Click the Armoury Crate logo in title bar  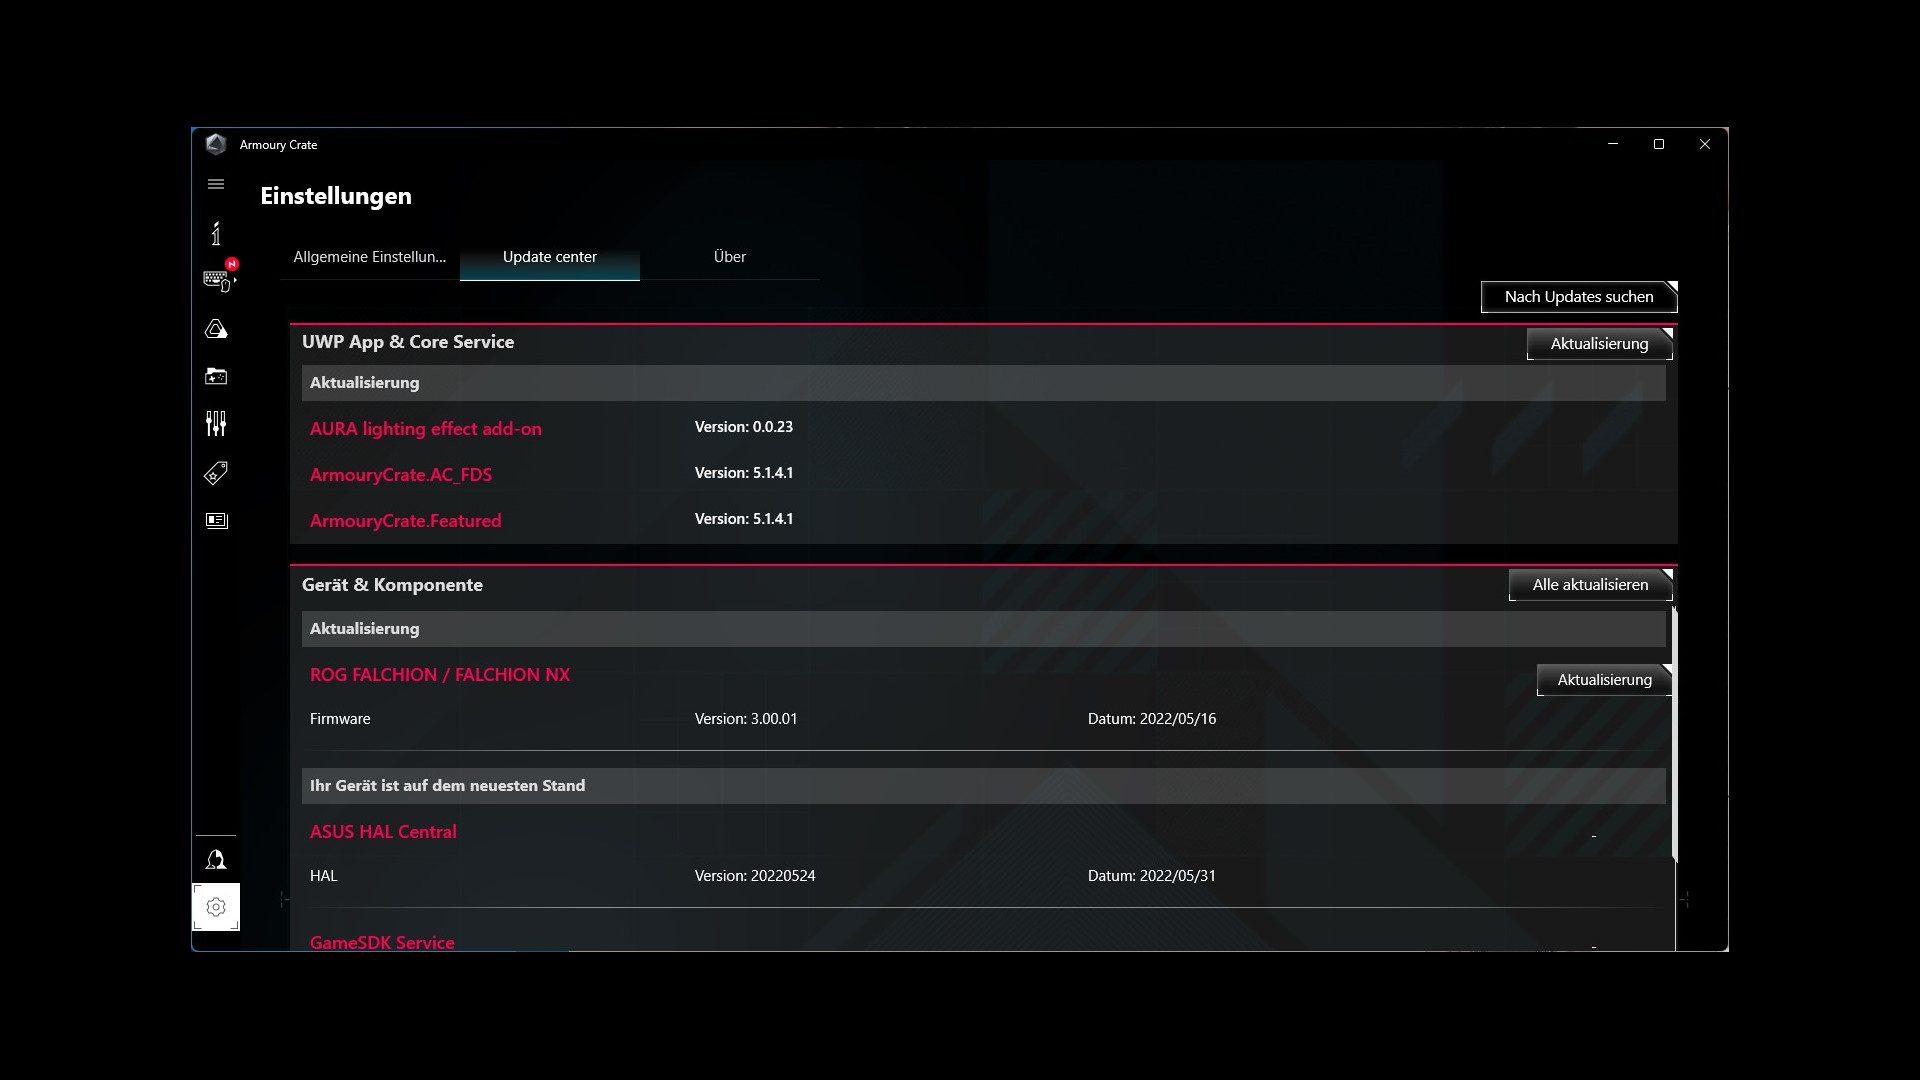pyautogui.click(x=216, y=144)
